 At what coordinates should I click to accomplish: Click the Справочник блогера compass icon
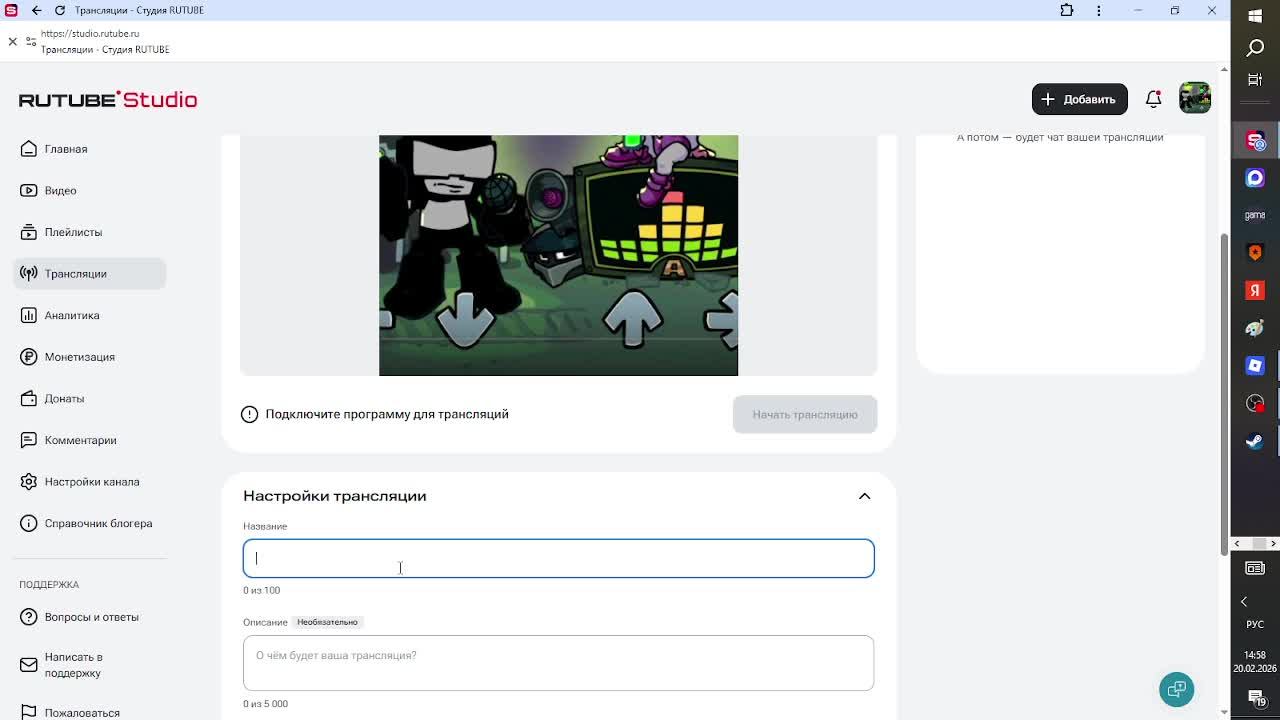pyautogui.click(x=28, y=523)
